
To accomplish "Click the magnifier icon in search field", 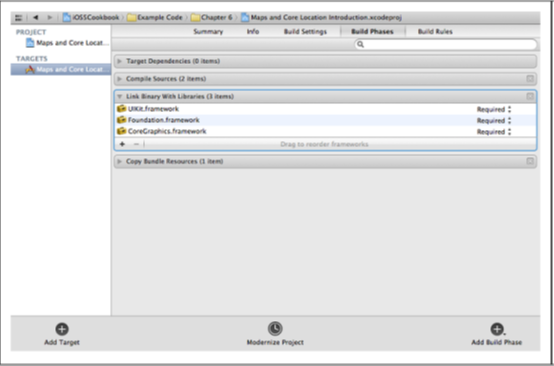I will pos(360,45).
